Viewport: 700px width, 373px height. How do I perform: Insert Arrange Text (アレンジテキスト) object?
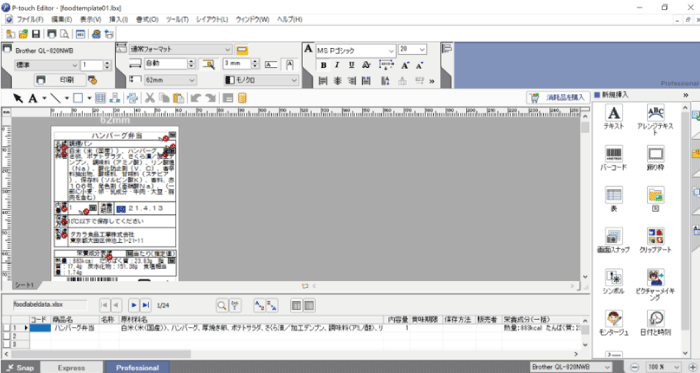point(655,120)
